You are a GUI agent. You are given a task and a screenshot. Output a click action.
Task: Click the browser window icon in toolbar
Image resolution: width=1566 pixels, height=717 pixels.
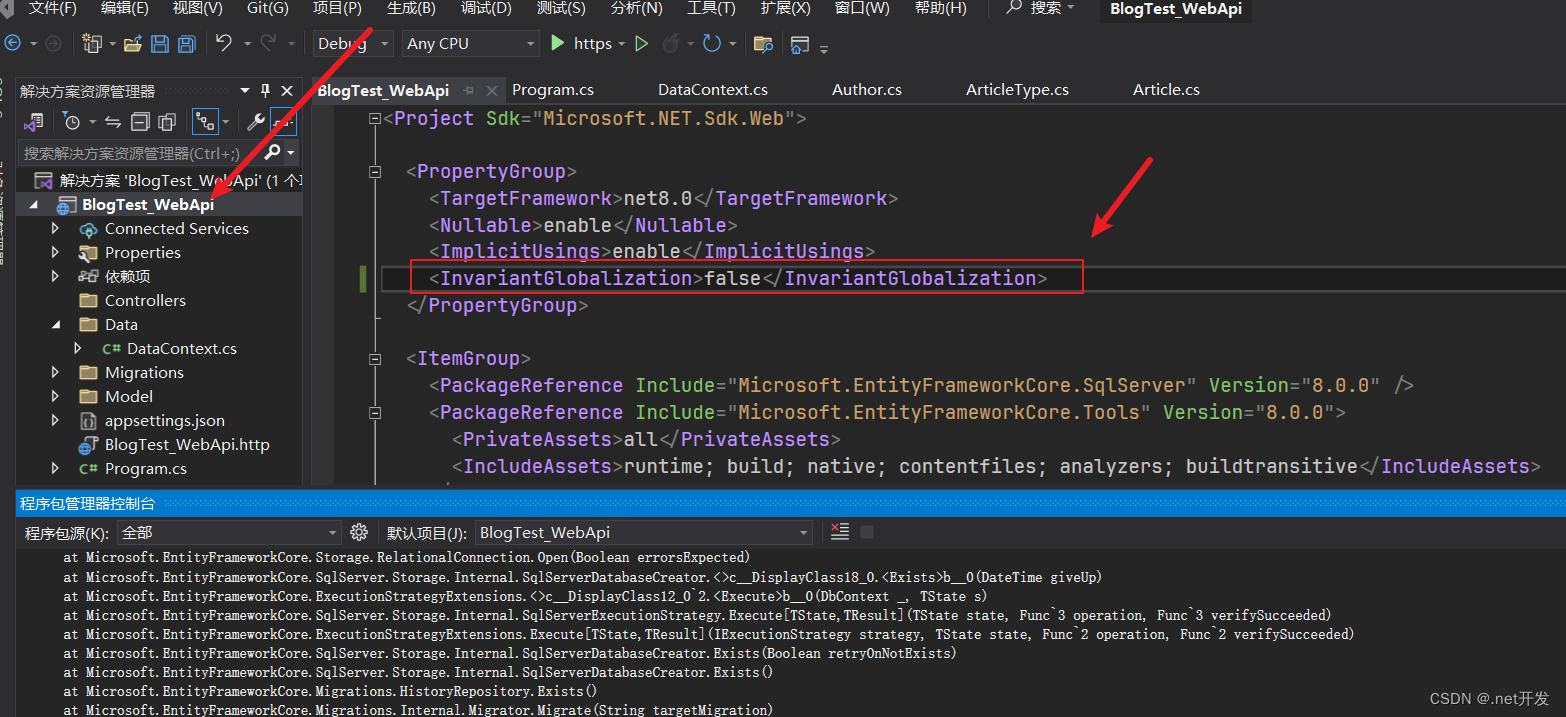click(799, 43)
